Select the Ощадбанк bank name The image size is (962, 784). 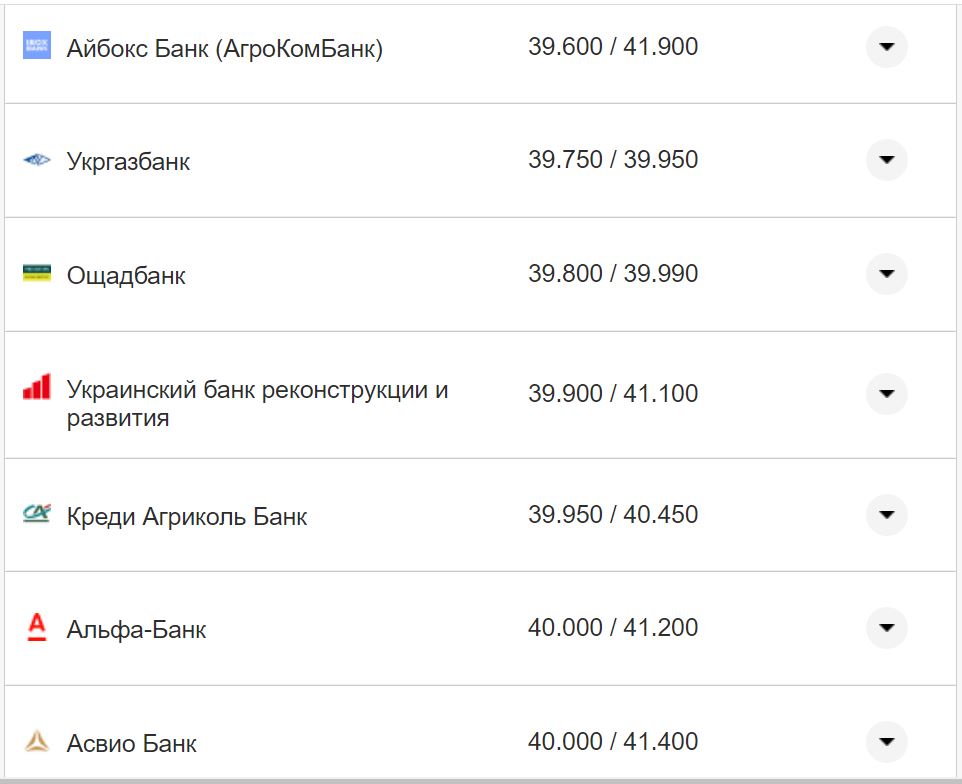tap(124, 273)
